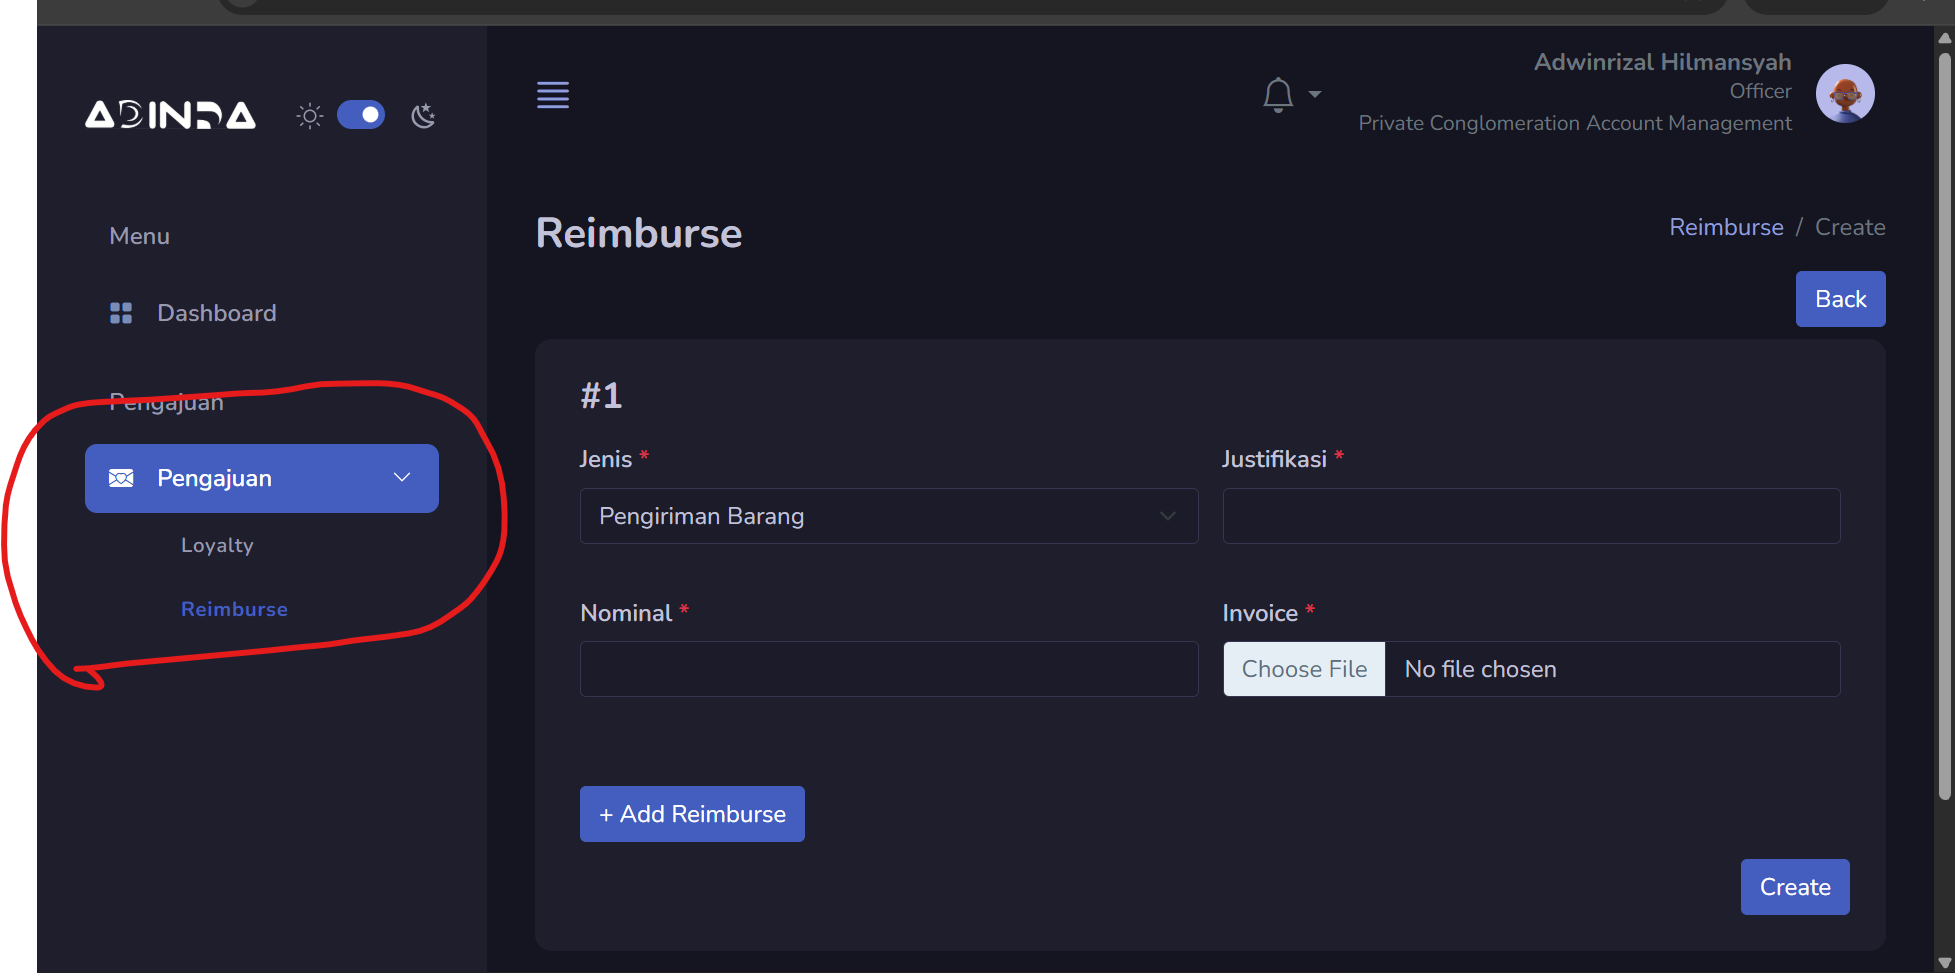Click the Dashboard grid icon

coord(121,313)
